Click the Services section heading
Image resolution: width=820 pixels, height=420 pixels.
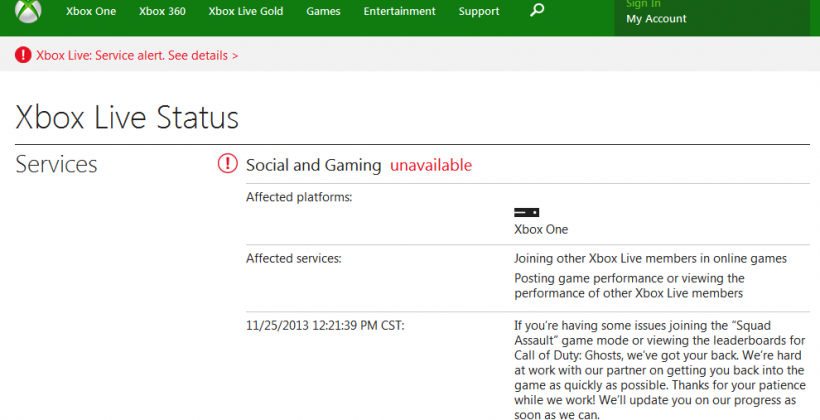(56, 164)
